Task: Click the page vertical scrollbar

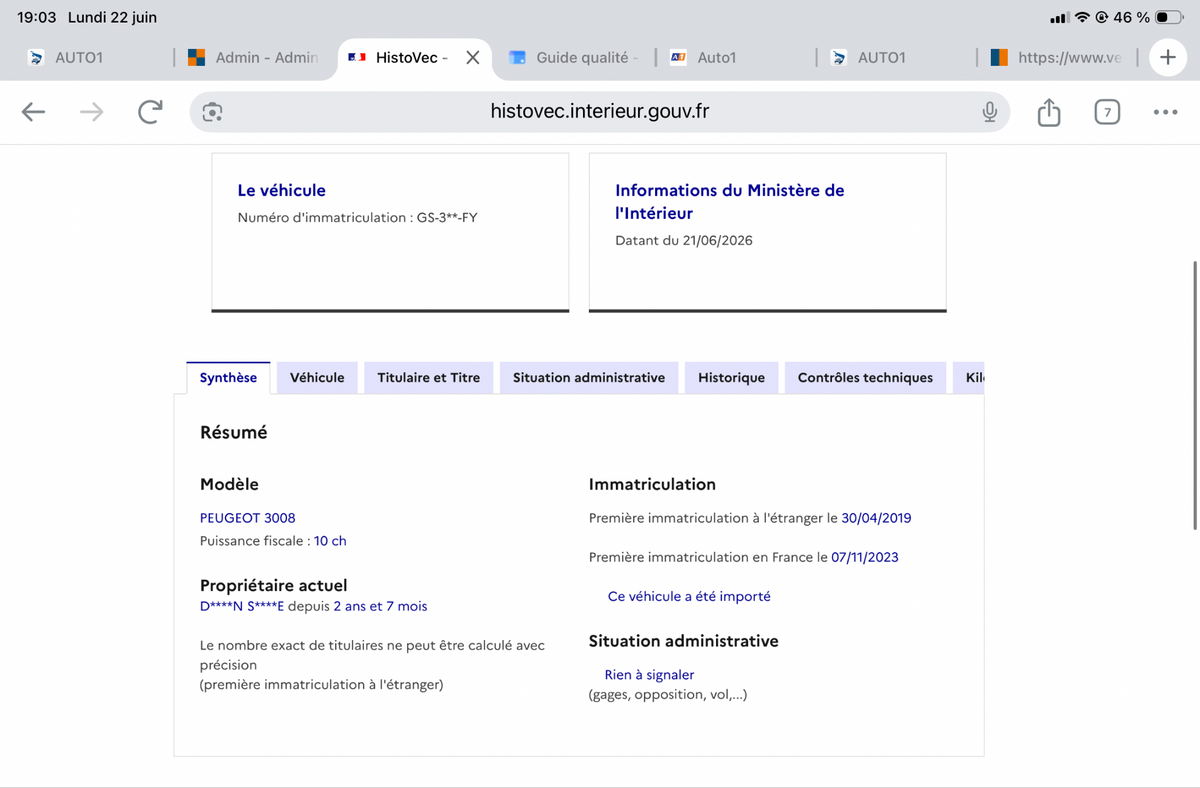Action: tap(1195, 395)
